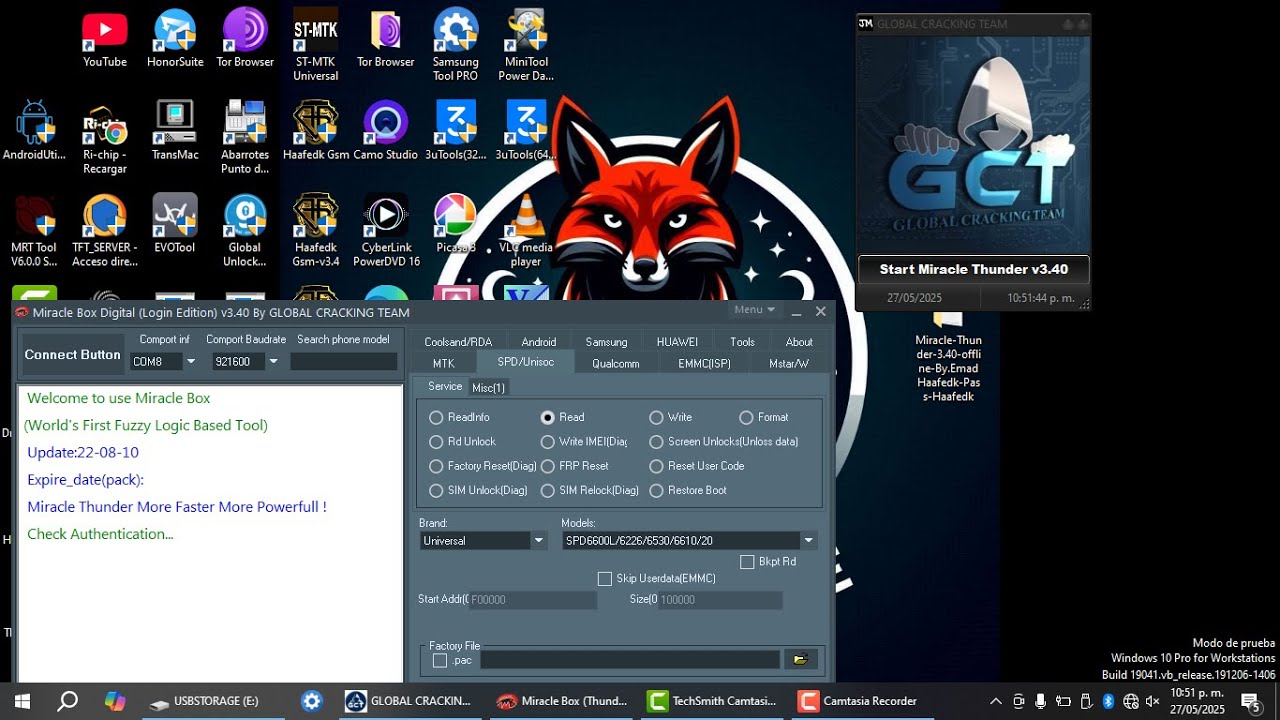
Task: Launch ST-MTK Universal desktop icon
Action: click(315, 45)
